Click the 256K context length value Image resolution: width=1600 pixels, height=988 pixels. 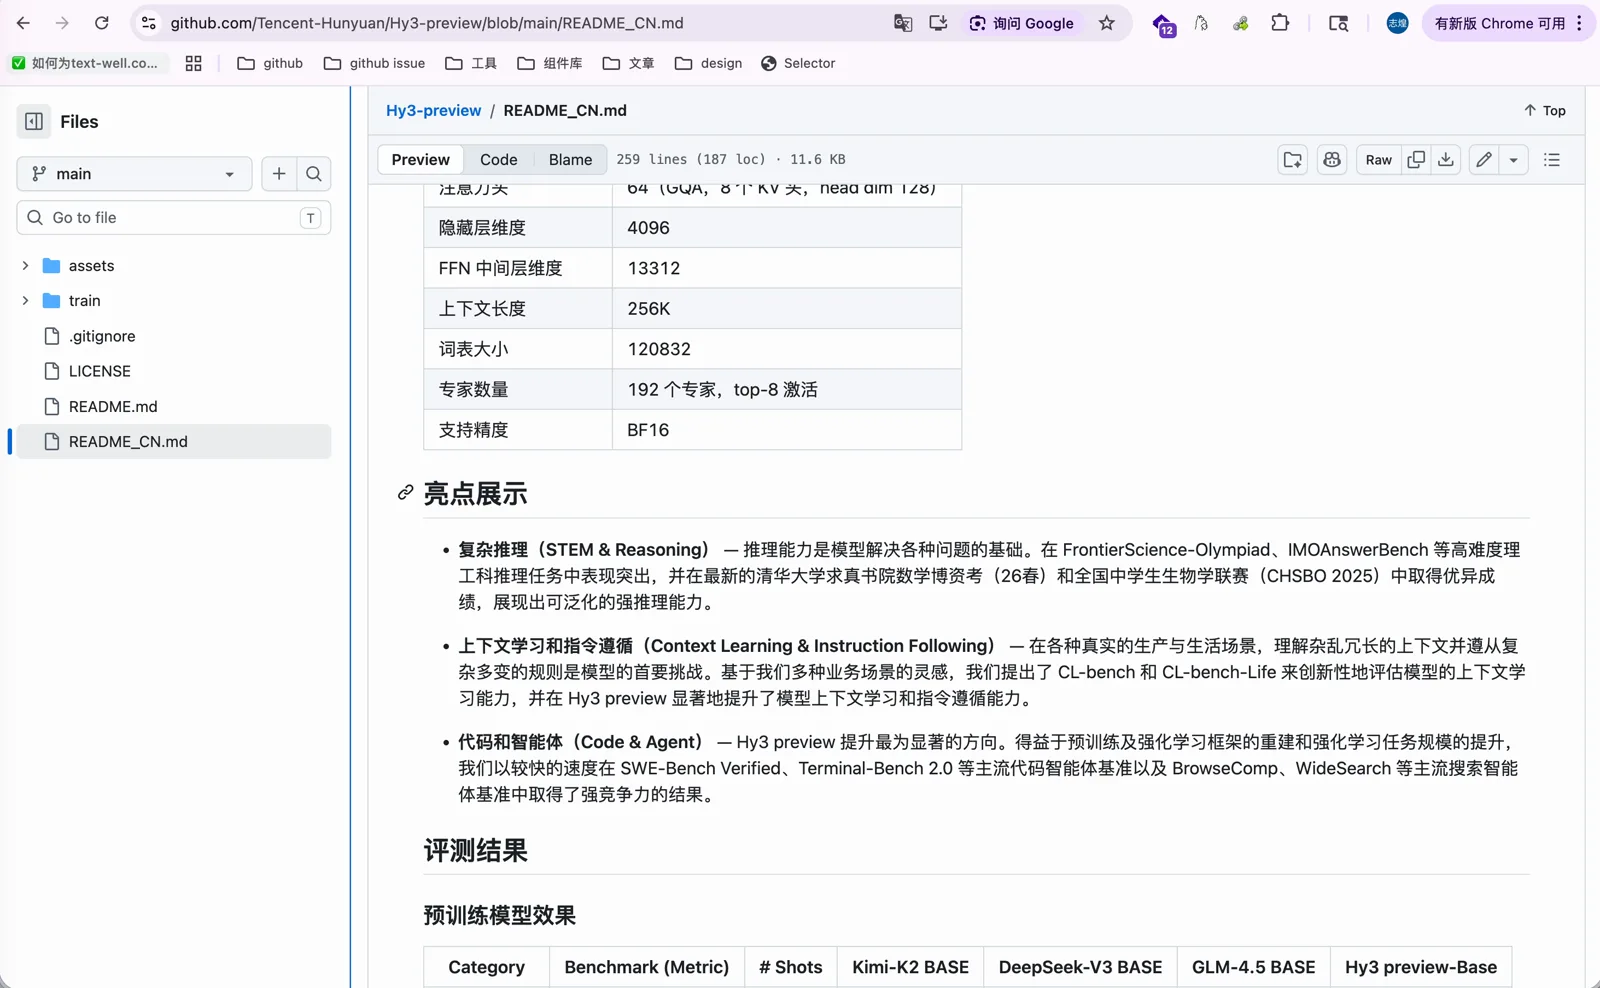(x=649, y=309)
